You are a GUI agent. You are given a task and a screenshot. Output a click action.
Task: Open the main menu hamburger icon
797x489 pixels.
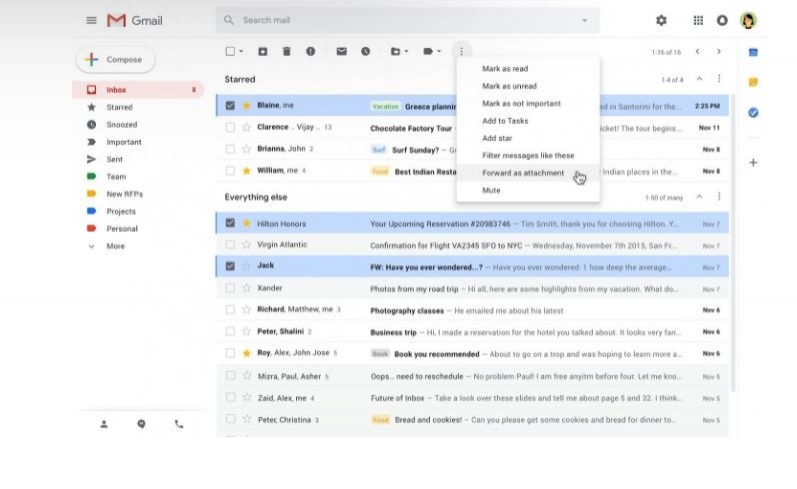[x=91, y=20]
